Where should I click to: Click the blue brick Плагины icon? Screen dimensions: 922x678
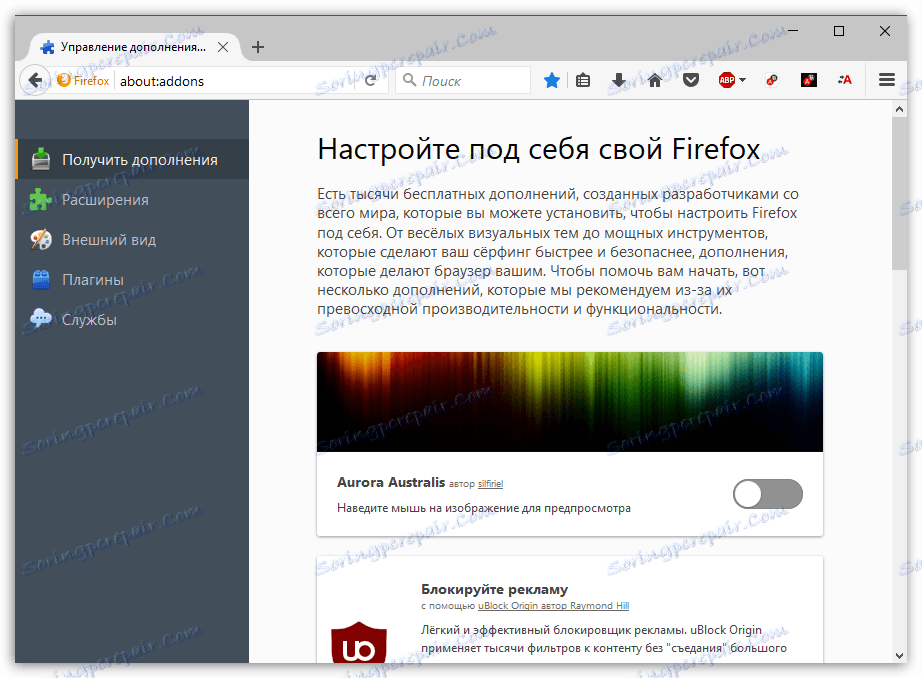coord(41,280)
